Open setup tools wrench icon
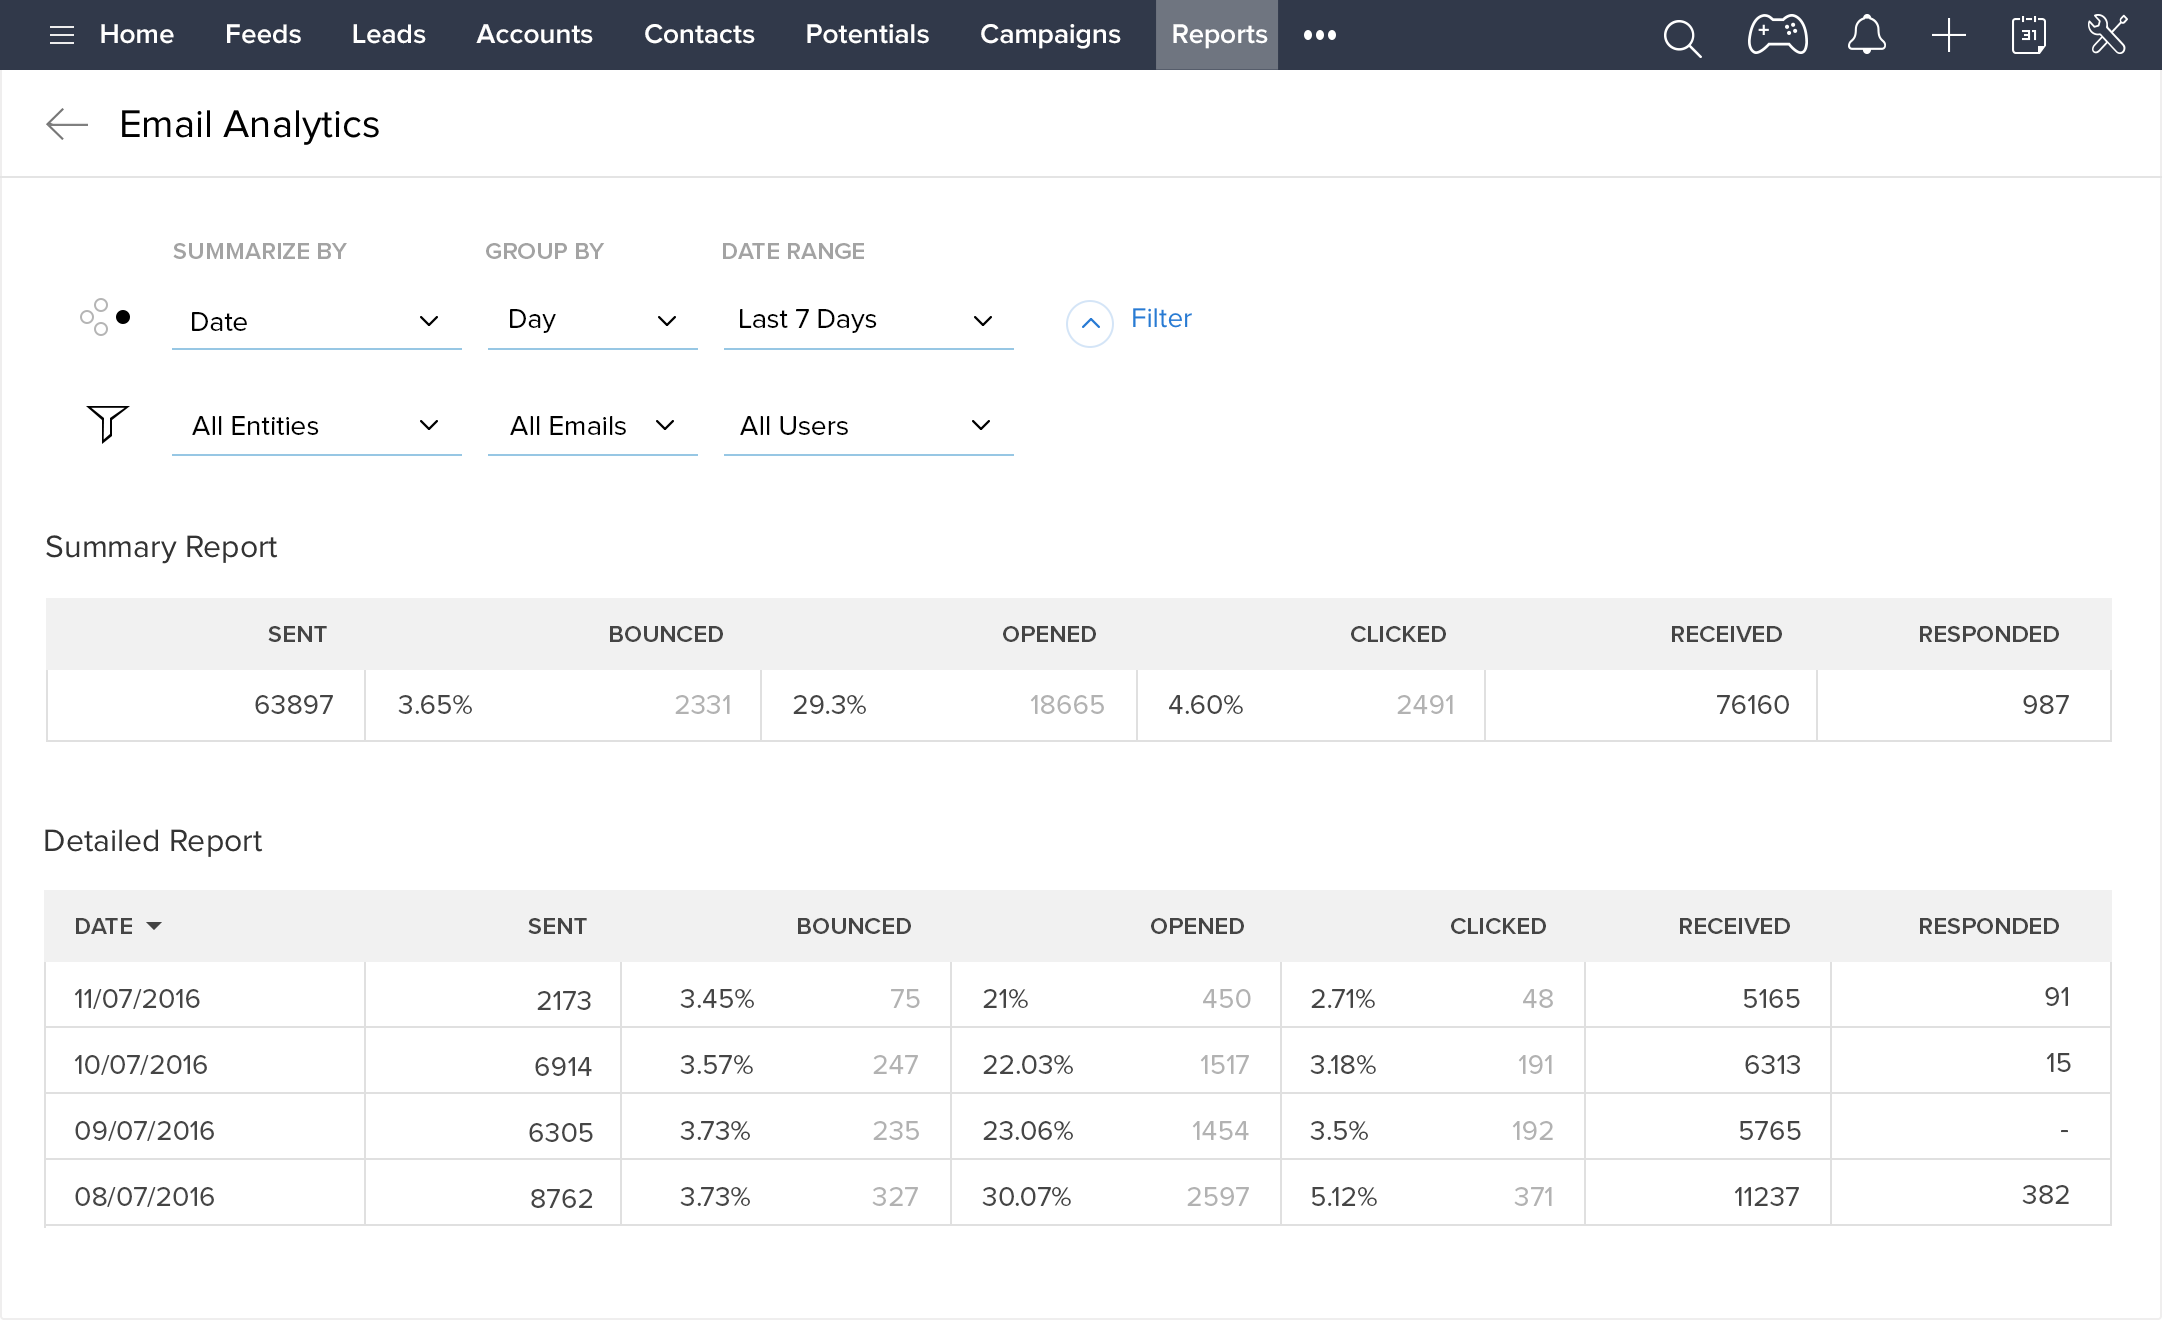Viewport: 2162px width, 1320px height. [2108, 35]
